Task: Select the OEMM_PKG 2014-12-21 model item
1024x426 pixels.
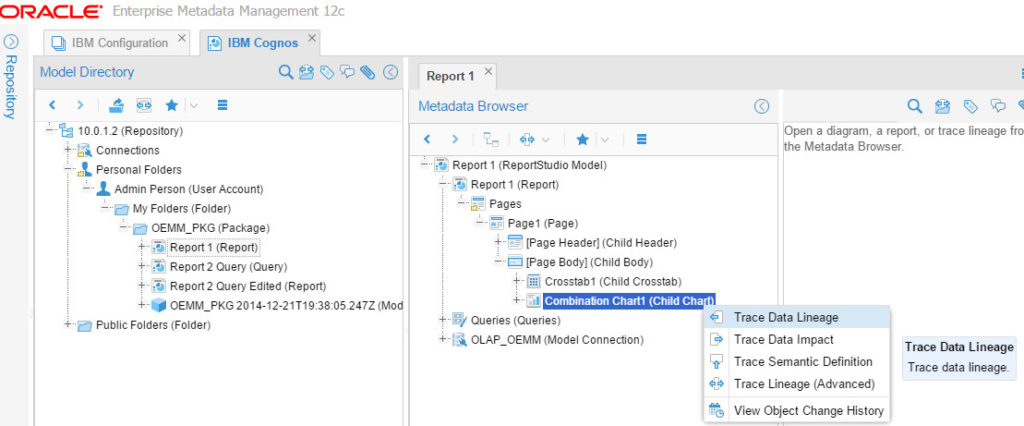Action: [286, 305]
